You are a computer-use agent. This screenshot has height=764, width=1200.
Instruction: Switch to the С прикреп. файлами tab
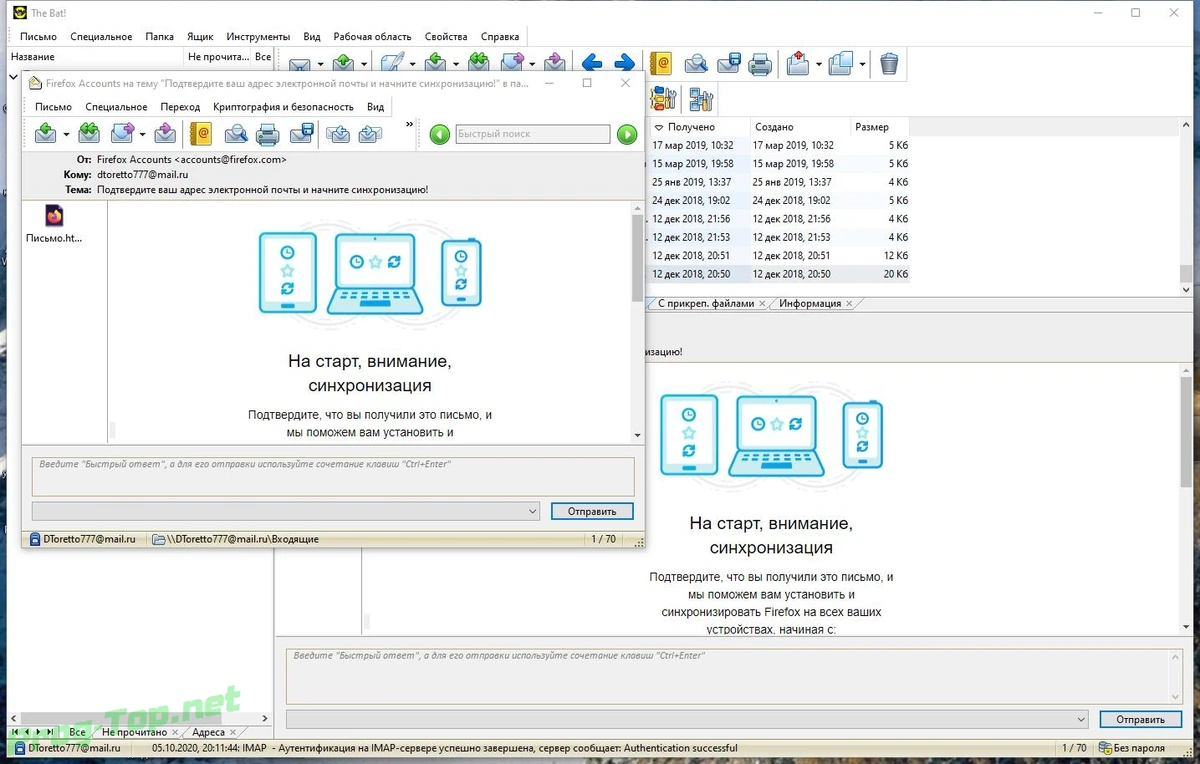(x=705, y=303)
